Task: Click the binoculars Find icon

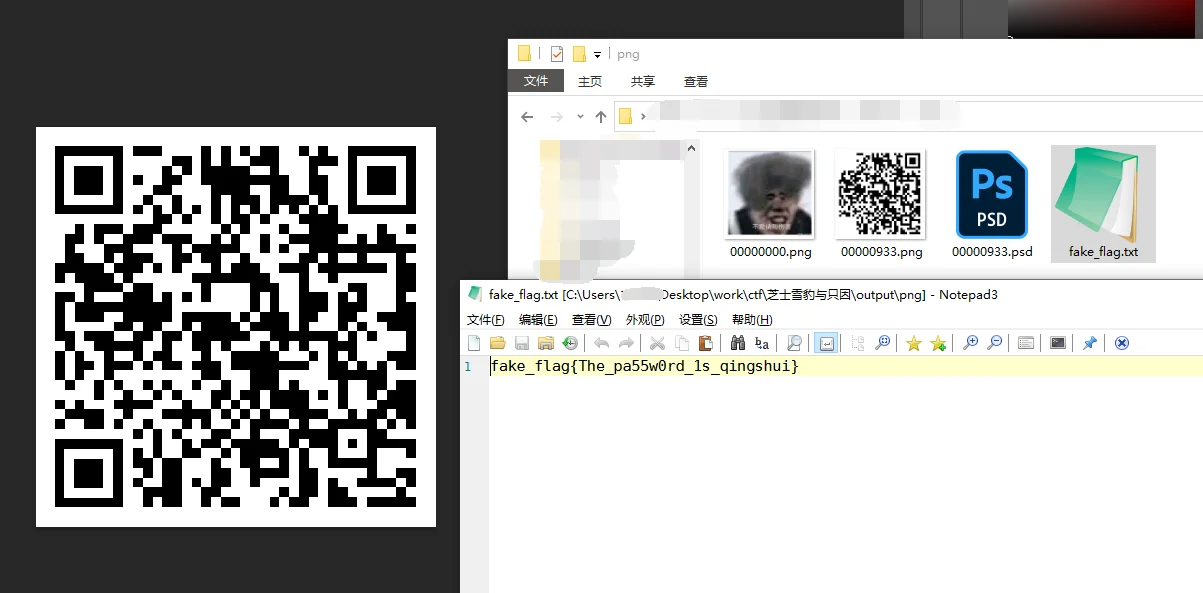Action: pyautogui.click(x=738, y=343)
